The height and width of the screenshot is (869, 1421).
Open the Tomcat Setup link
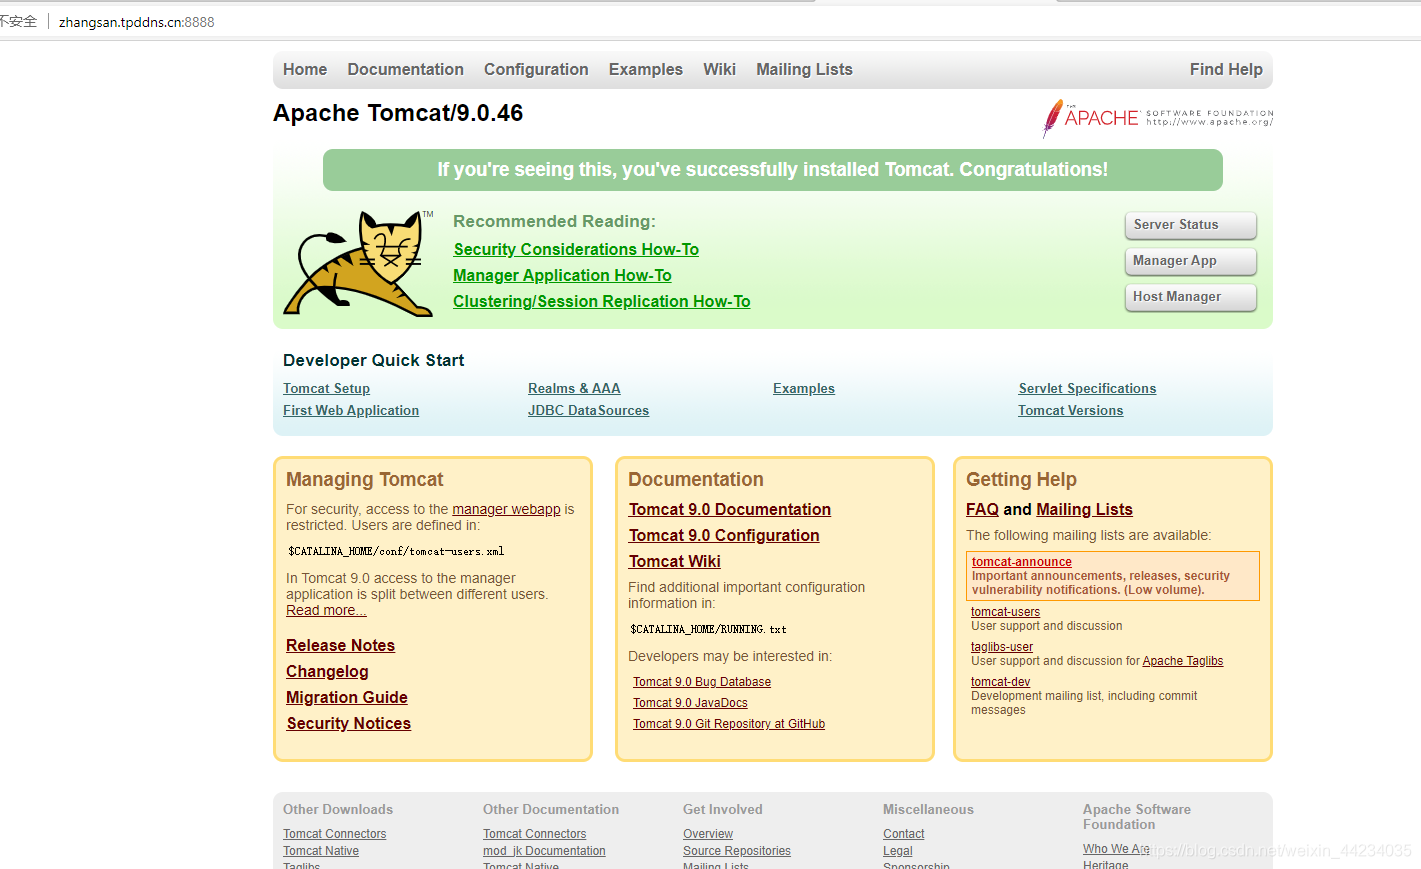point(326,389)
